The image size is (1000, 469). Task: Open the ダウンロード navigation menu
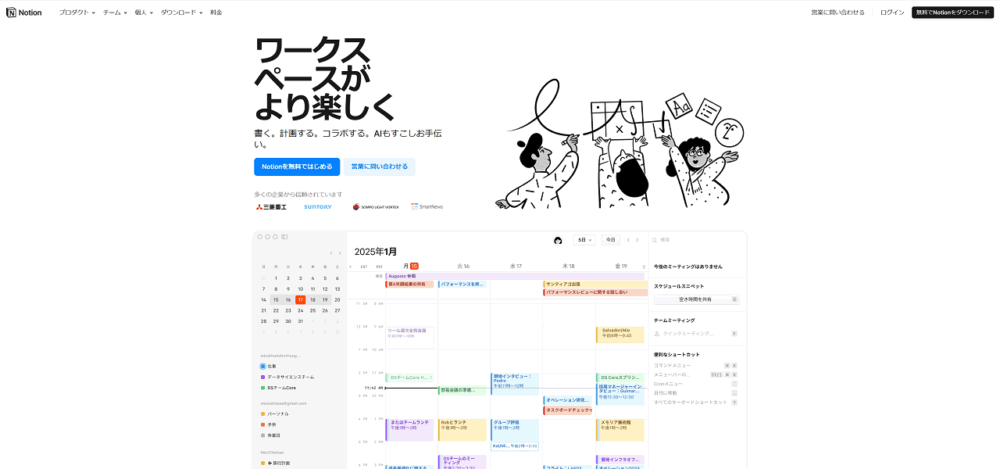181,12
